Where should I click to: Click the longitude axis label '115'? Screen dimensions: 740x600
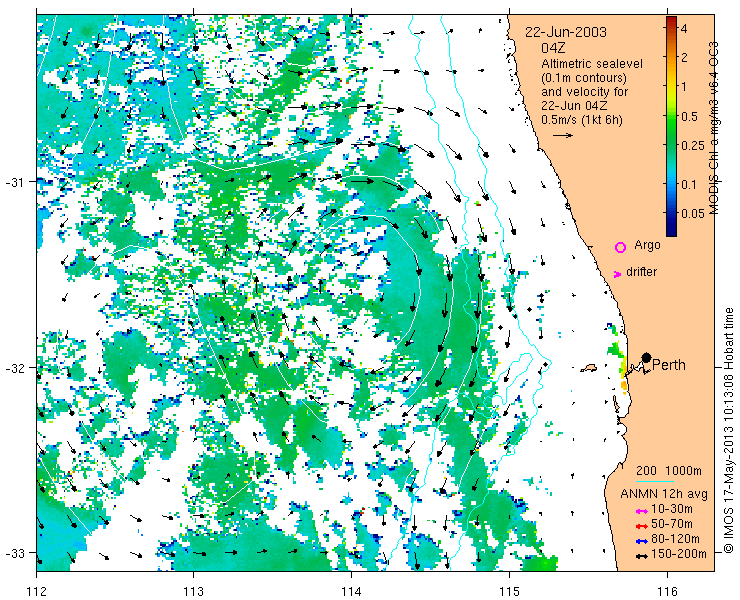509,591
